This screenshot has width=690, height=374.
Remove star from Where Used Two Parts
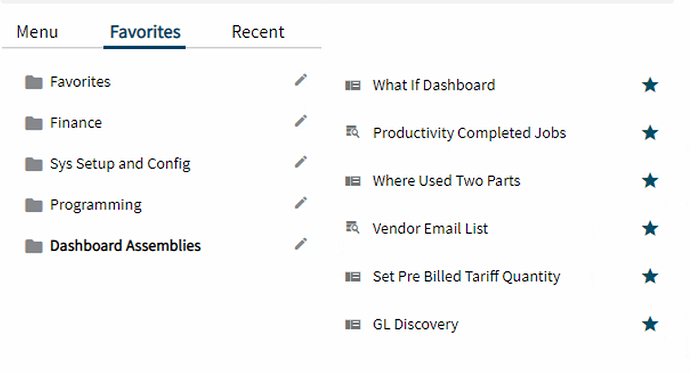[650, 180]
